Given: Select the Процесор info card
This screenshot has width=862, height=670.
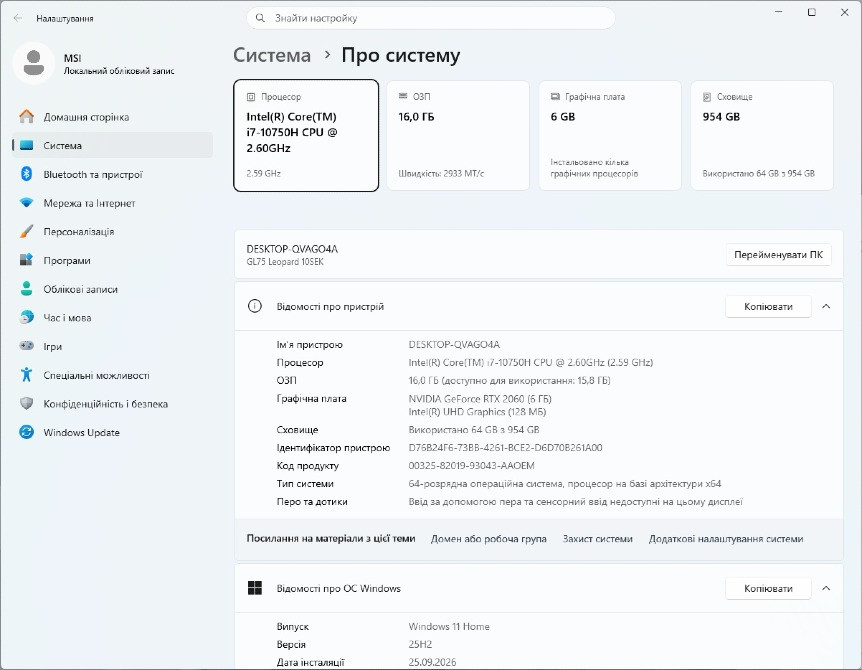Looking at the screenshot, I should [306, 136].
